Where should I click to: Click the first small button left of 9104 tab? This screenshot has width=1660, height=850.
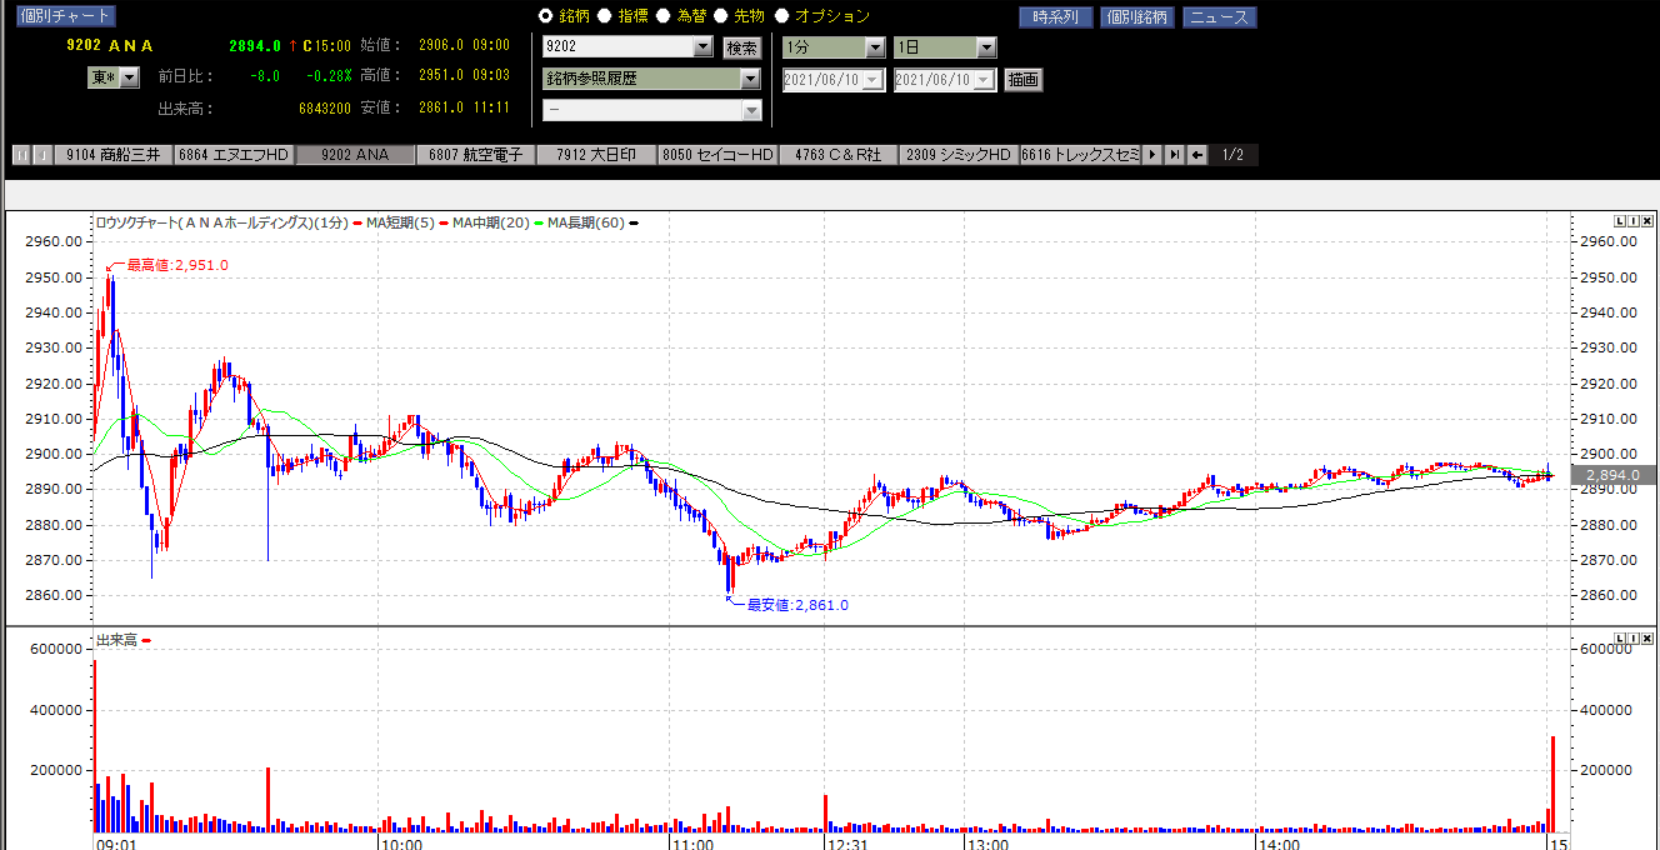(21, 155)
